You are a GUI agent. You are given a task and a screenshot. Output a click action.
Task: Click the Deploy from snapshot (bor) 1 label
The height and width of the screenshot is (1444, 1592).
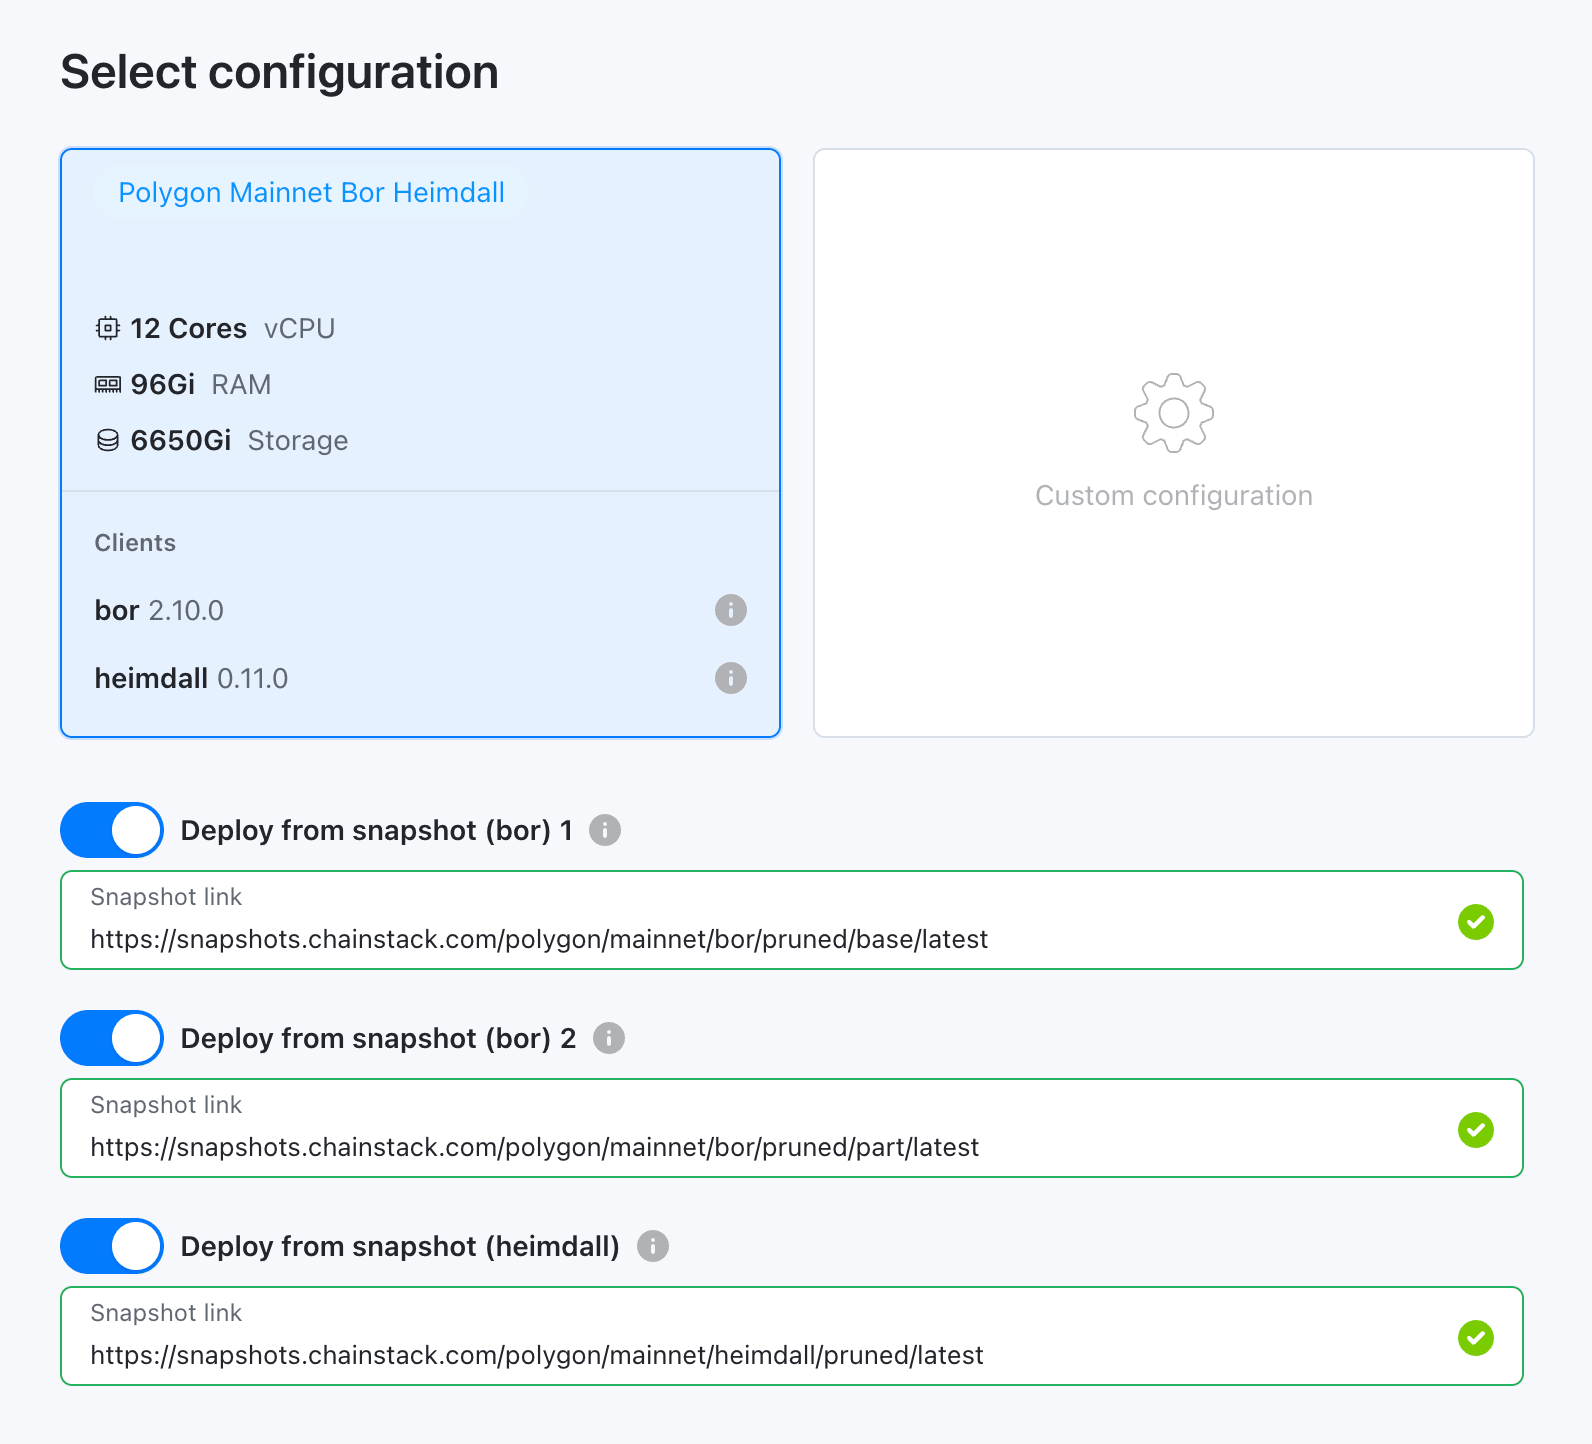click(377, 830)
